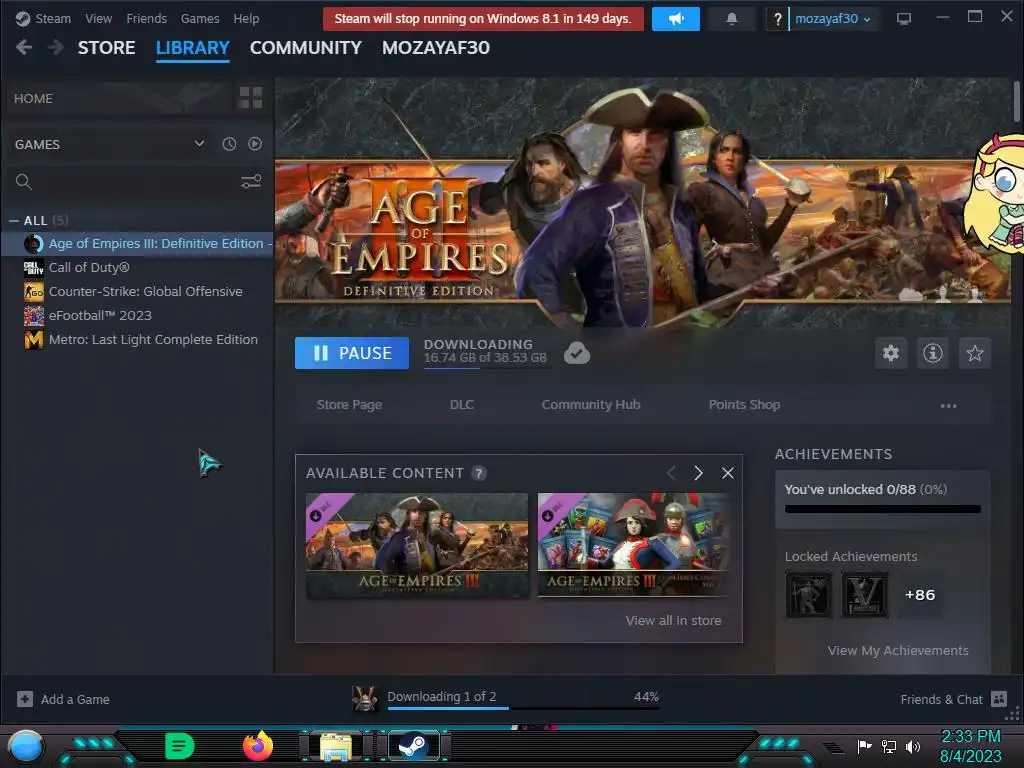Check the cloud sync status icon
The width and height of the screenshot is (1024, 768).
(577, 353)
